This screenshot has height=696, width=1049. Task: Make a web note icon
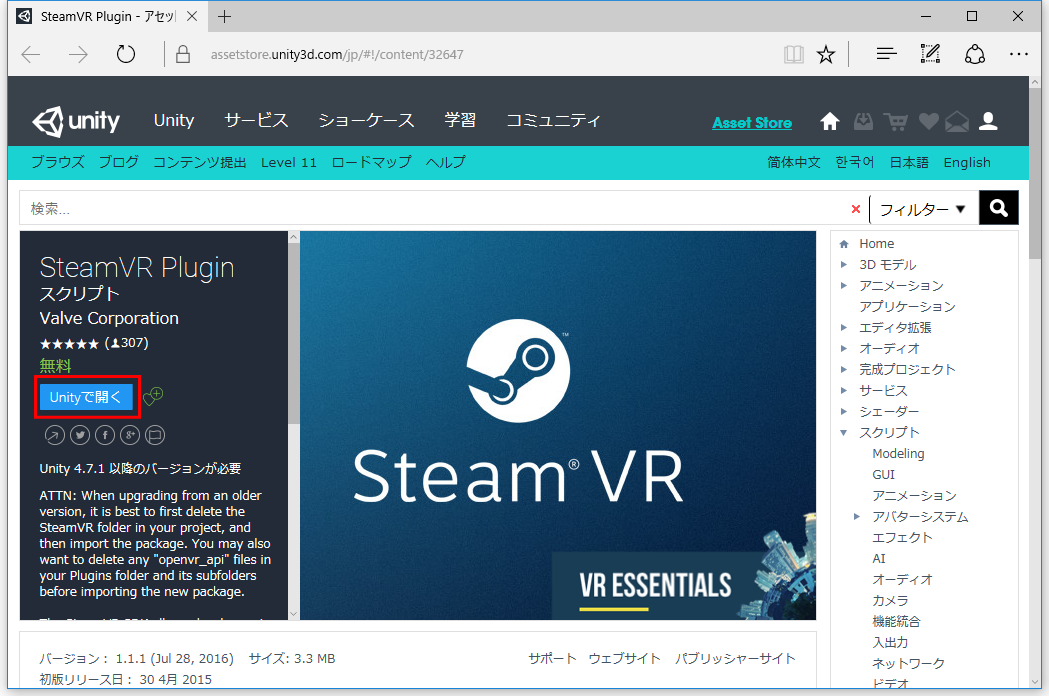point(930,54)
